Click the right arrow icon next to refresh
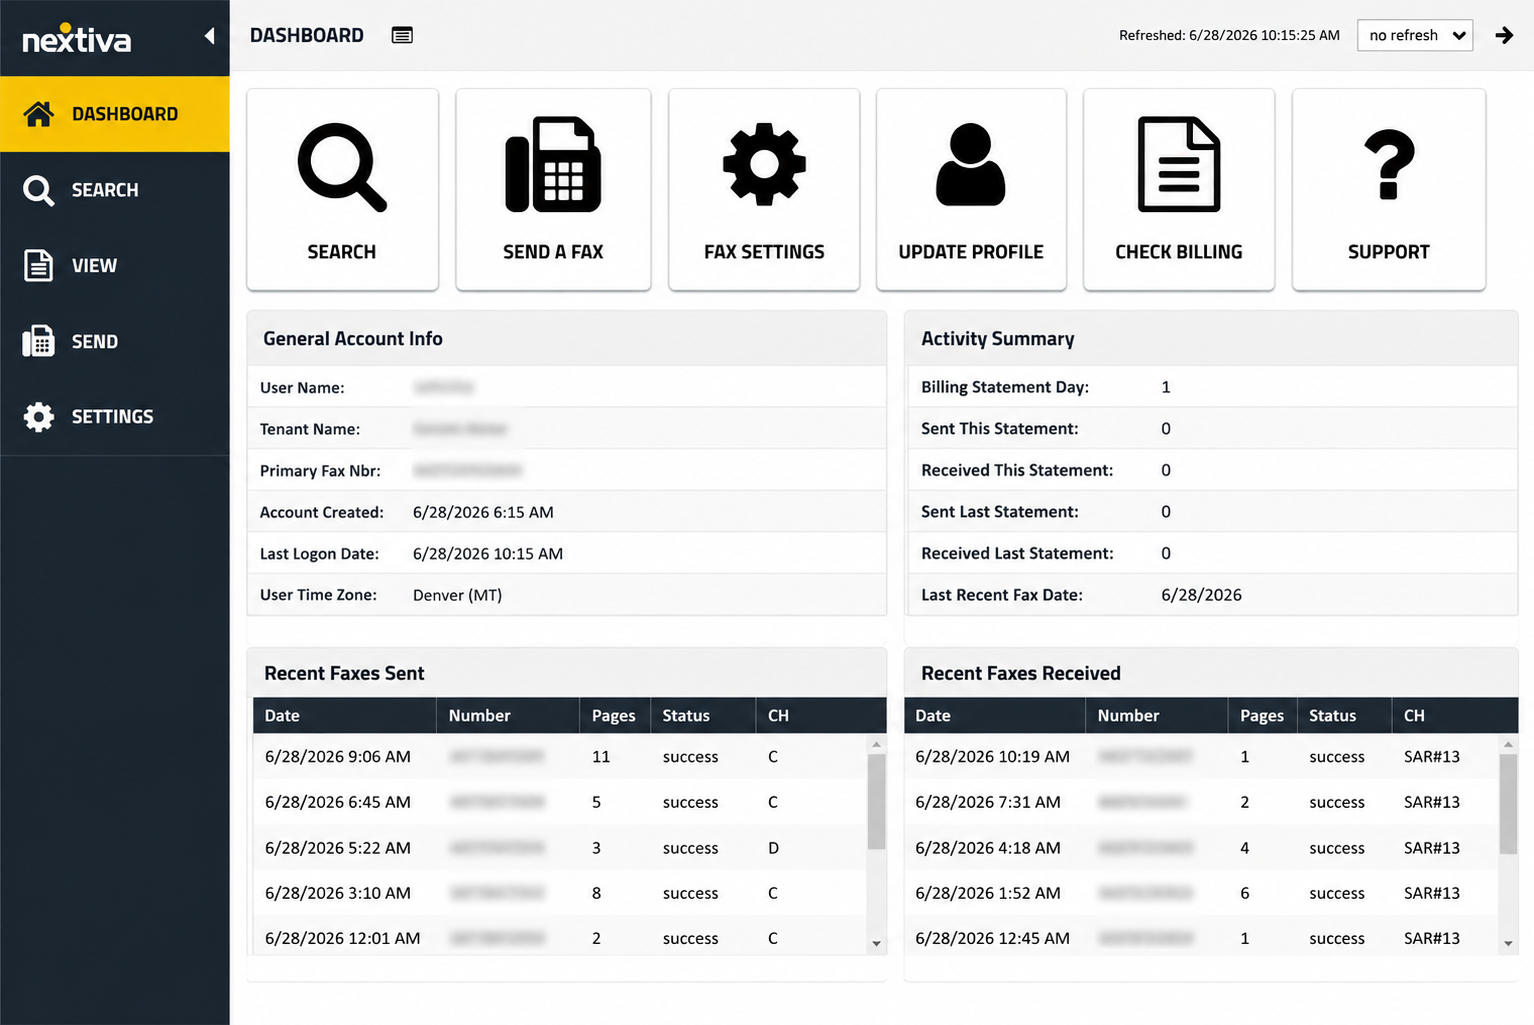This screenshot has width=1534, height=1025. click(1504, 35)
